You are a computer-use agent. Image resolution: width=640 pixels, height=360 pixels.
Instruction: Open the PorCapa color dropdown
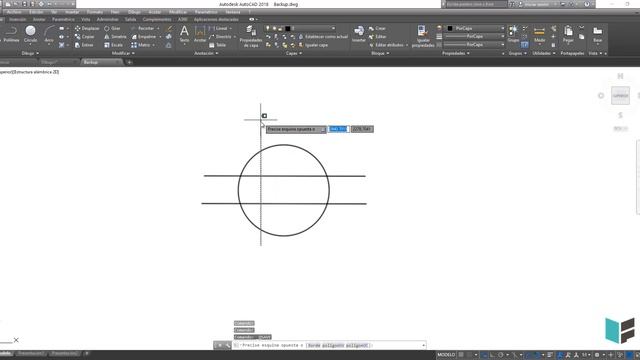(x=502, y=28)
